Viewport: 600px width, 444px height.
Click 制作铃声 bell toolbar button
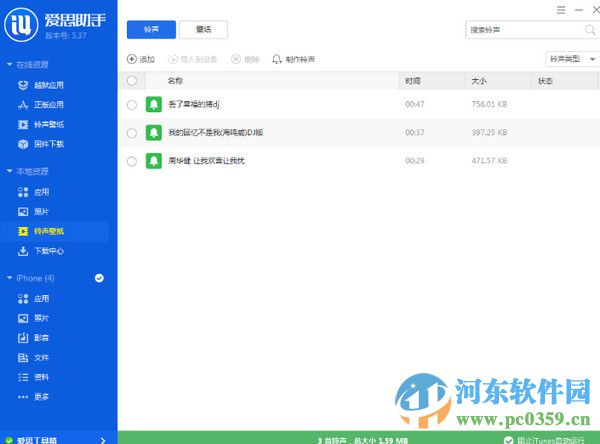pos(293,59)
